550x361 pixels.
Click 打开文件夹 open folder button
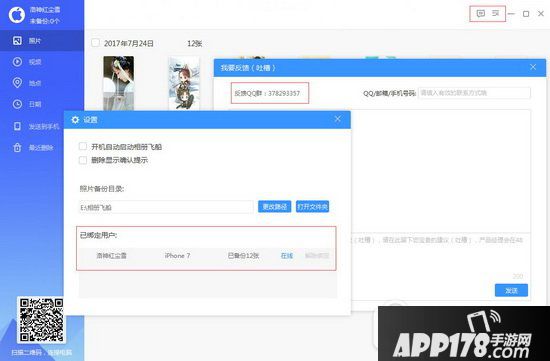tap(313, 207)
